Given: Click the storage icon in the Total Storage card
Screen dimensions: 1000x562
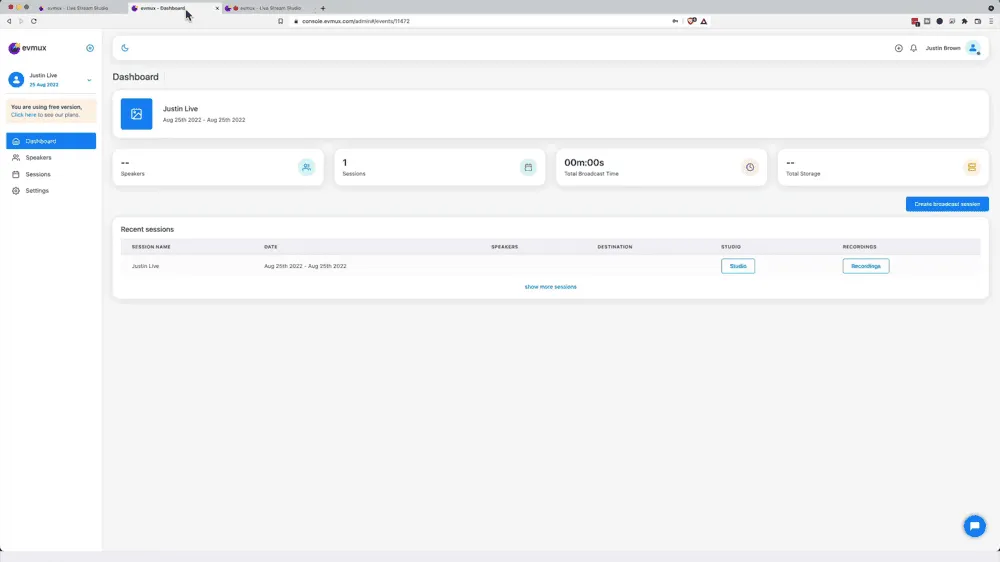Looking at the screenshot, I should (971, 167).
